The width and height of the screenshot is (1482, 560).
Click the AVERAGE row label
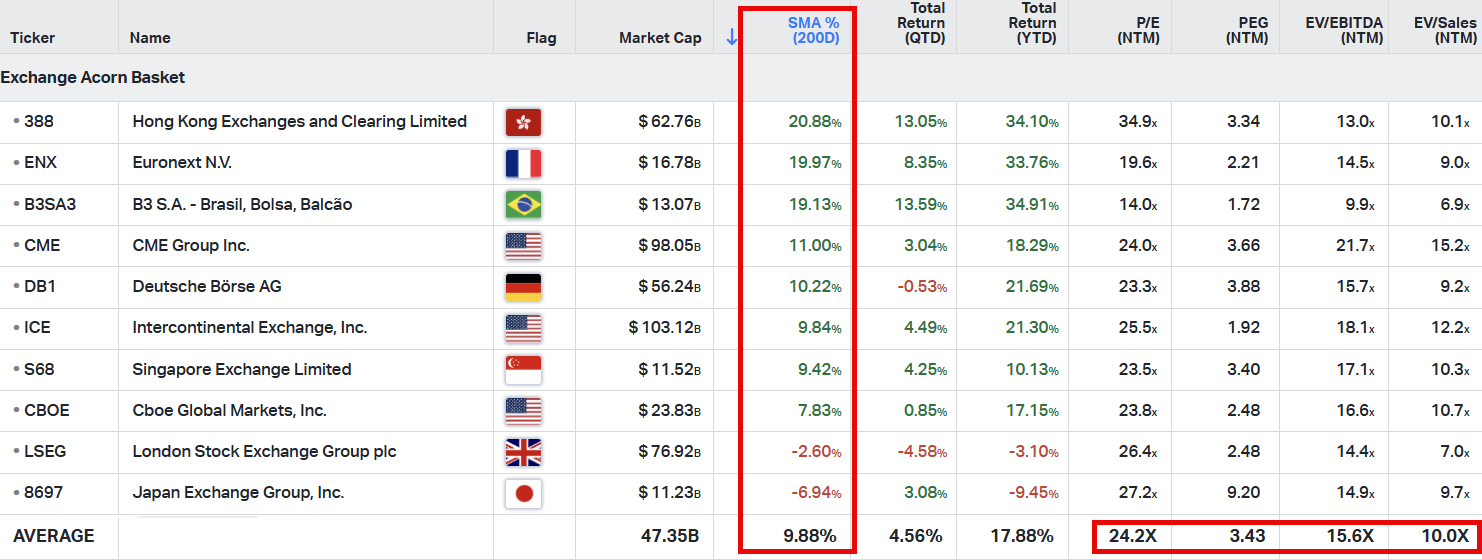[x=54, y=536]
